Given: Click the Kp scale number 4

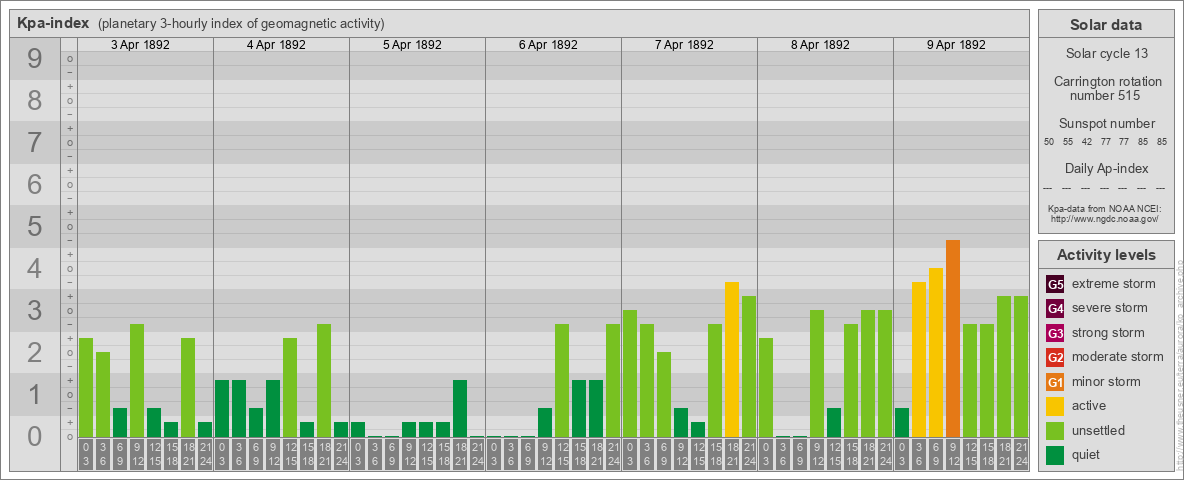Looking at the screenshot, I should tap(34, 268).
